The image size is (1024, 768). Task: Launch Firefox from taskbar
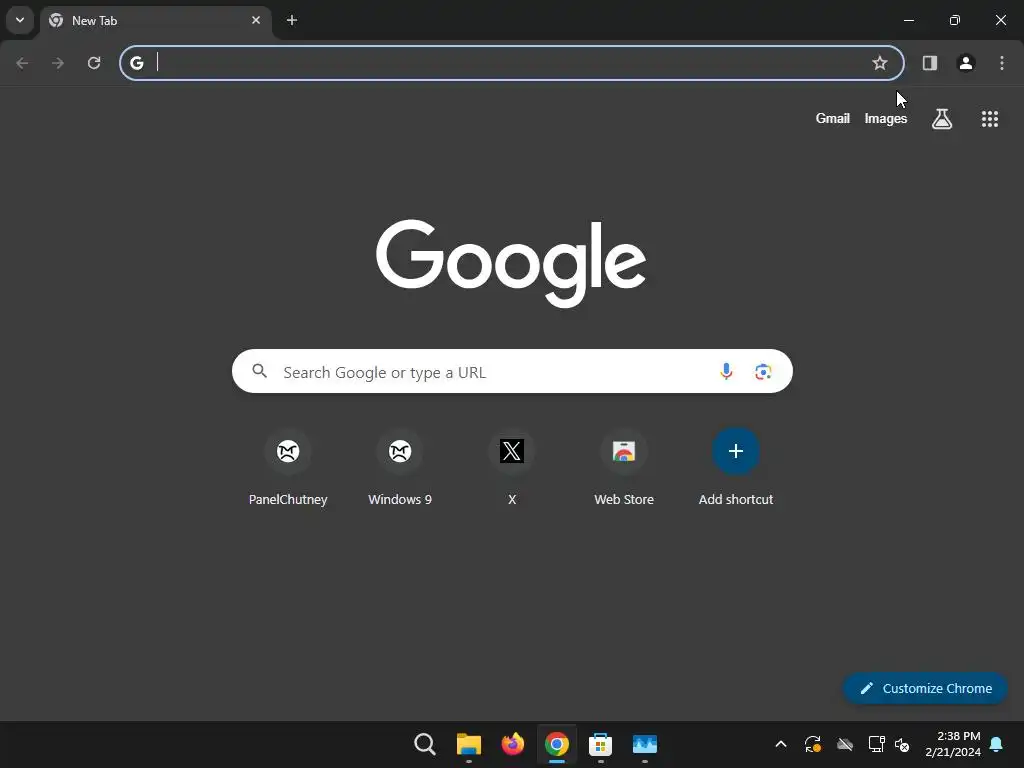tap(513, 744)
